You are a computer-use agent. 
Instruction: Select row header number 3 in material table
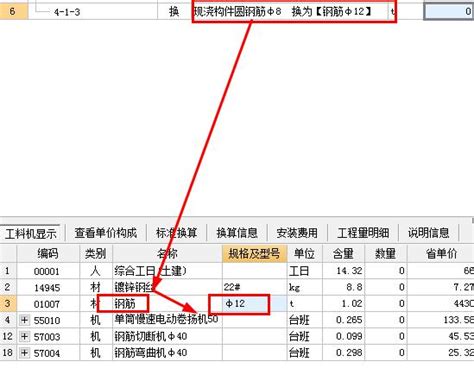coord(8,304)
